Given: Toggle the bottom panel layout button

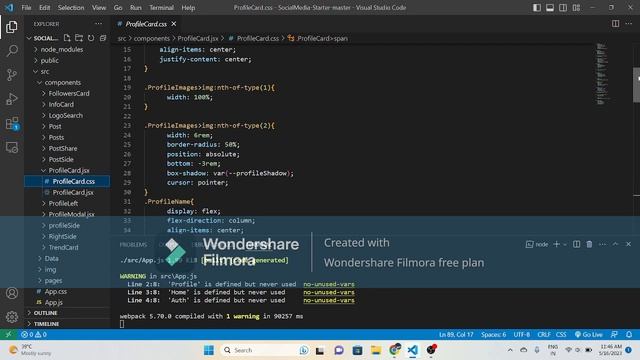Looking at the screenshot, I should (x=550, y=7).
